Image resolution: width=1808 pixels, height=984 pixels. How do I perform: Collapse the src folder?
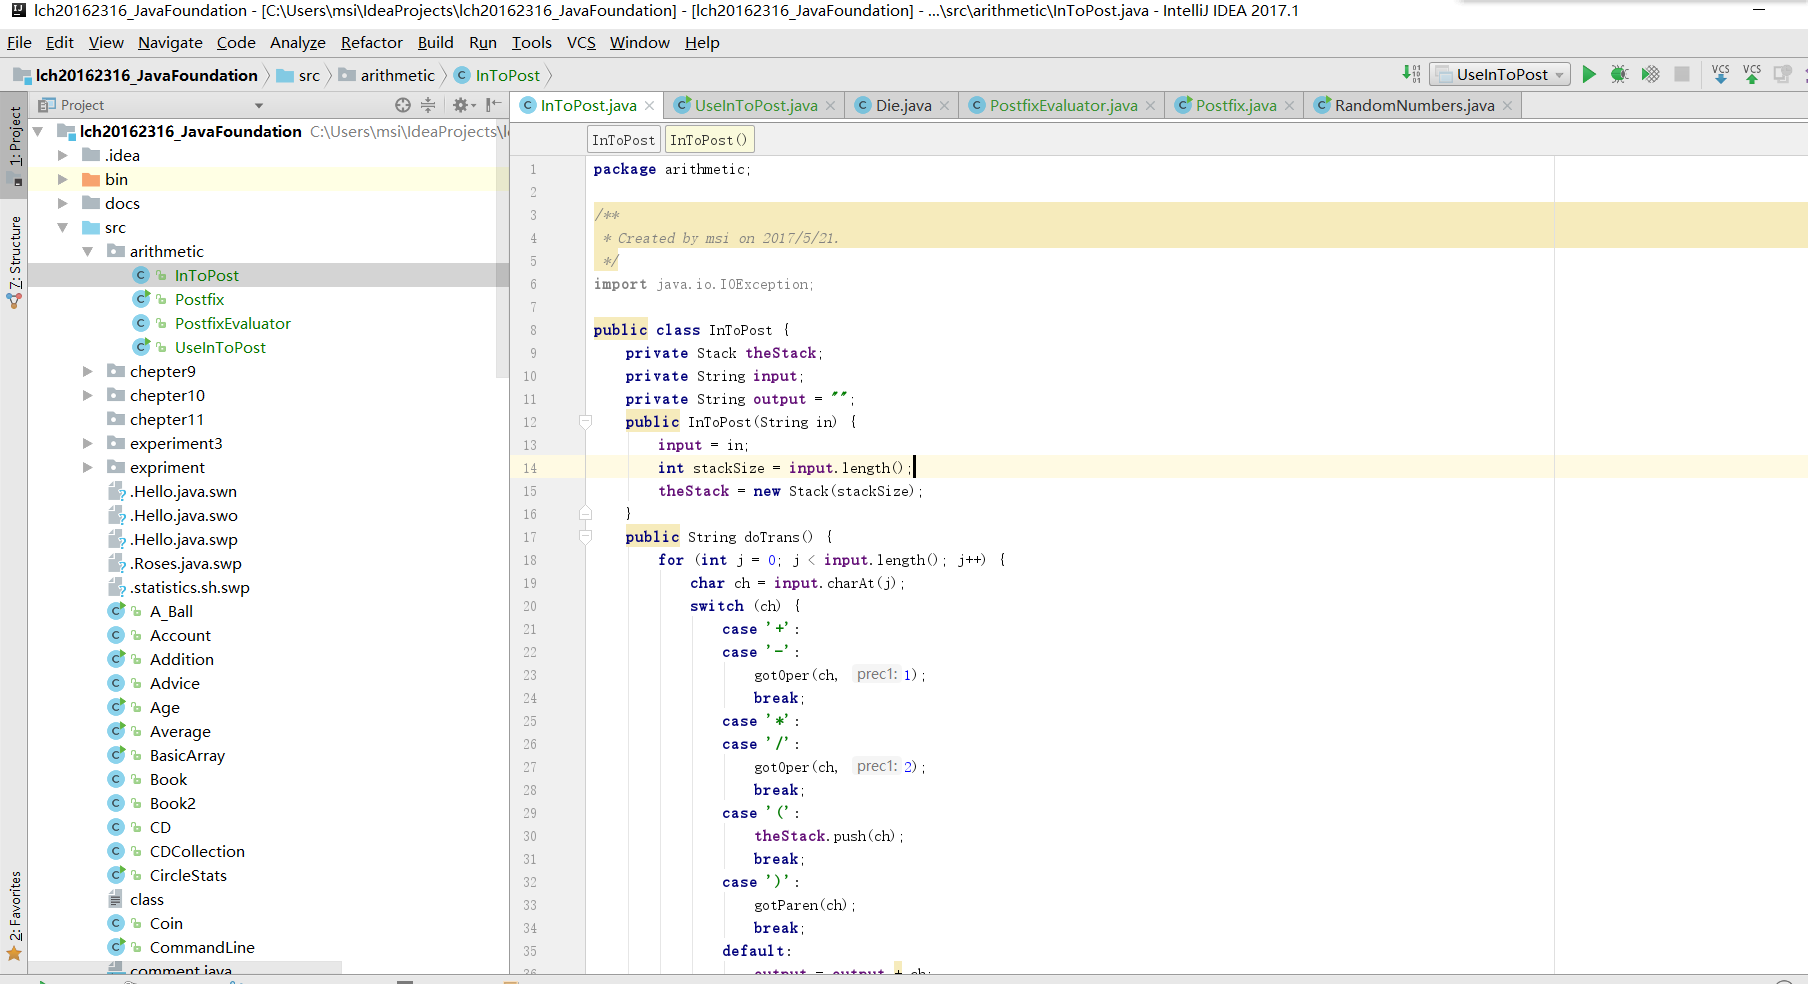point(63,227)
